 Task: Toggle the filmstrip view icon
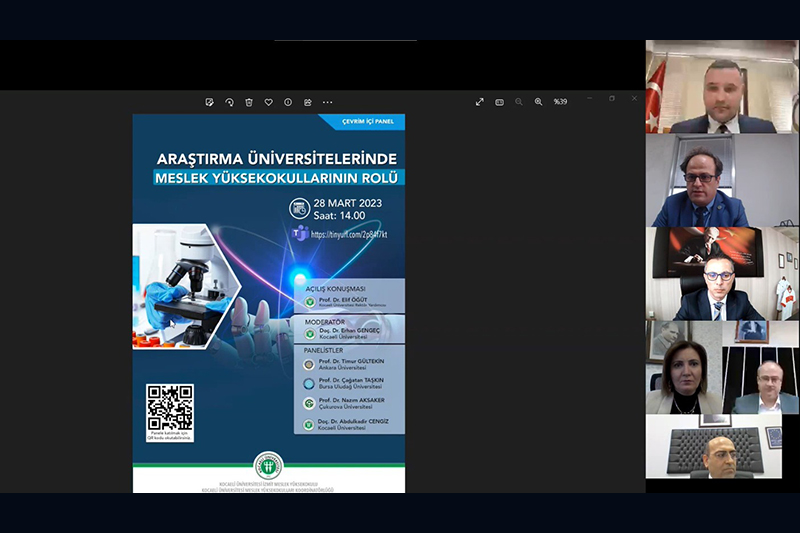point(499,102)
